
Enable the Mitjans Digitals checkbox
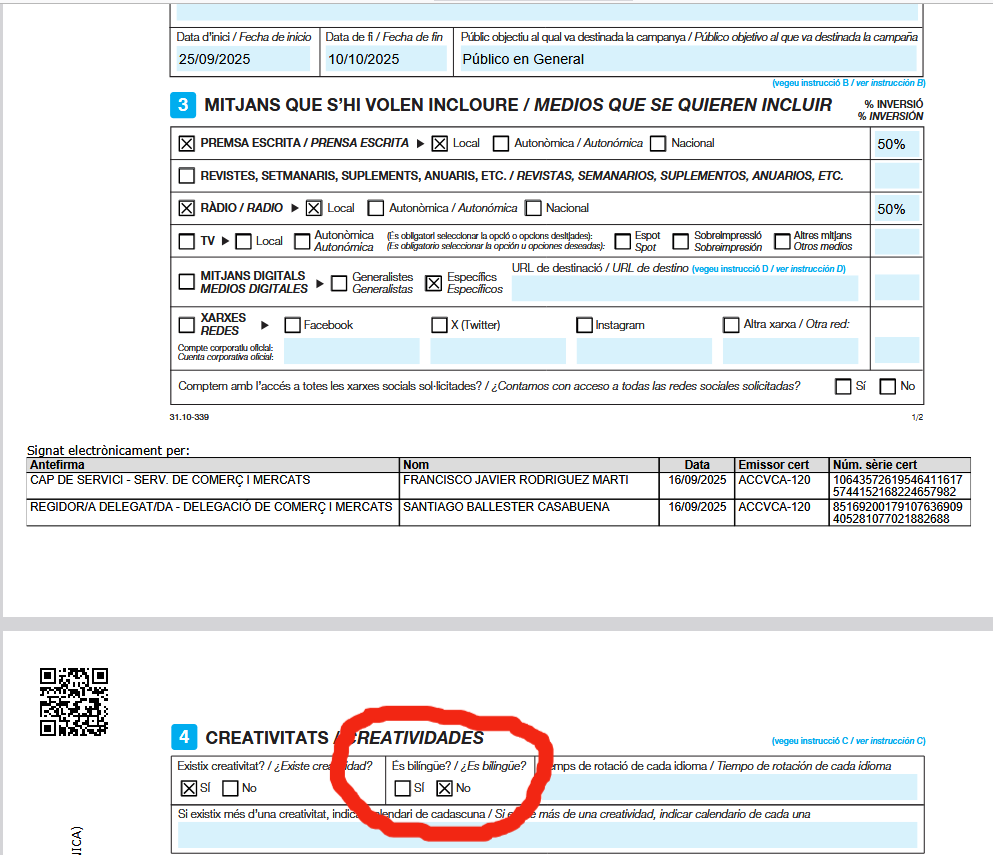tap(186, 281)
